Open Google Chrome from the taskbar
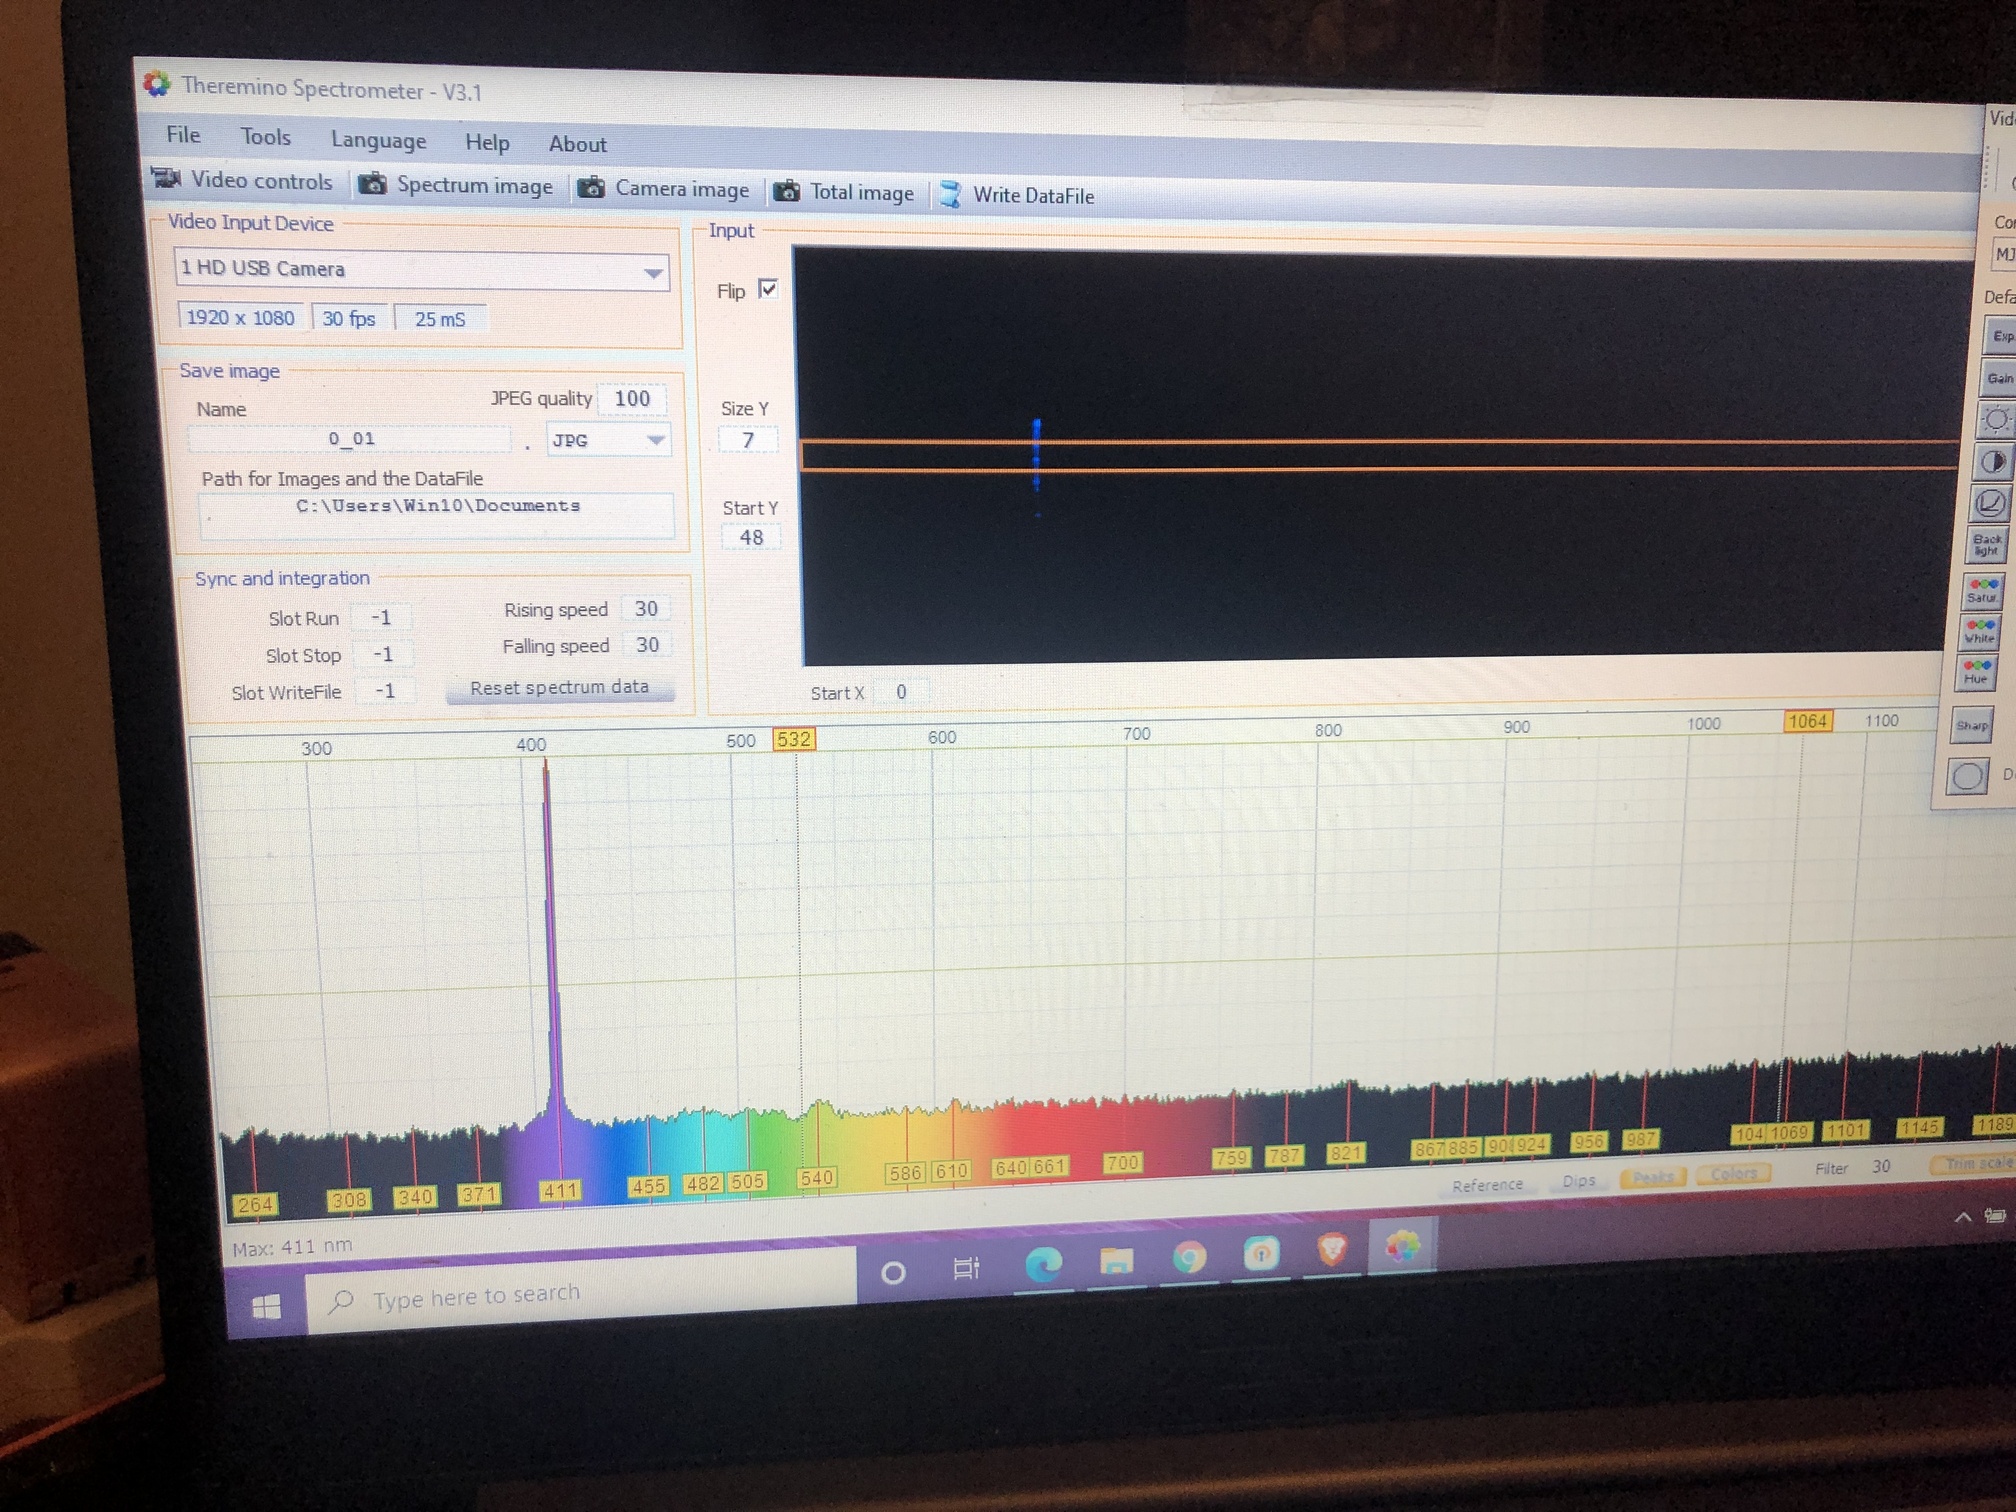This screenshot has height=1512, width=2016. click(1189, 1257)
